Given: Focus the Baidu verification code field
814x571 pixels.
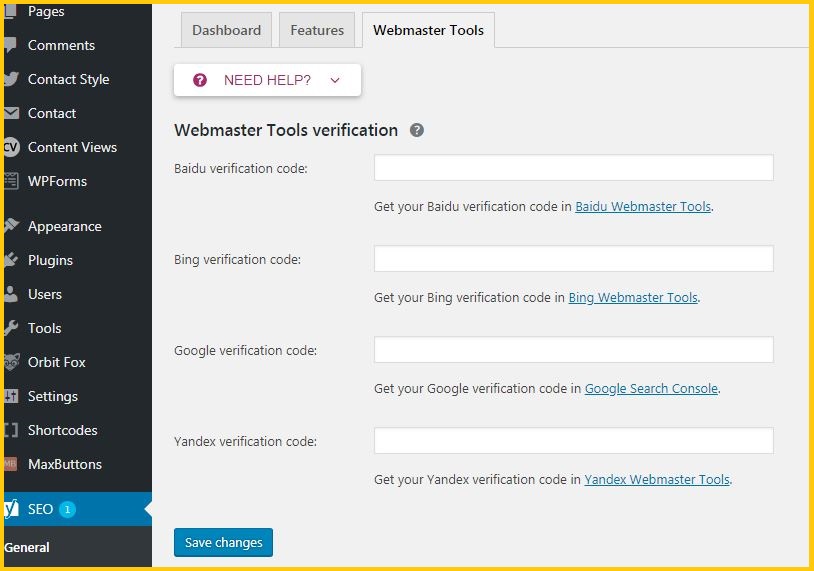Looking at the screenshot, I should 574,168.
